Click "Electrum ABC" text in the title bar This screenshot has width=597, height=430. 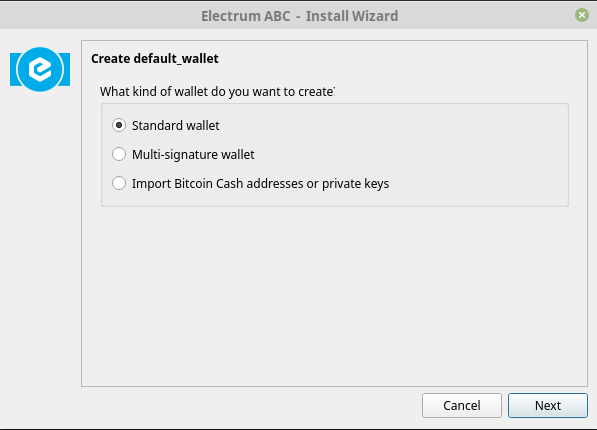(x=246, y=16)
